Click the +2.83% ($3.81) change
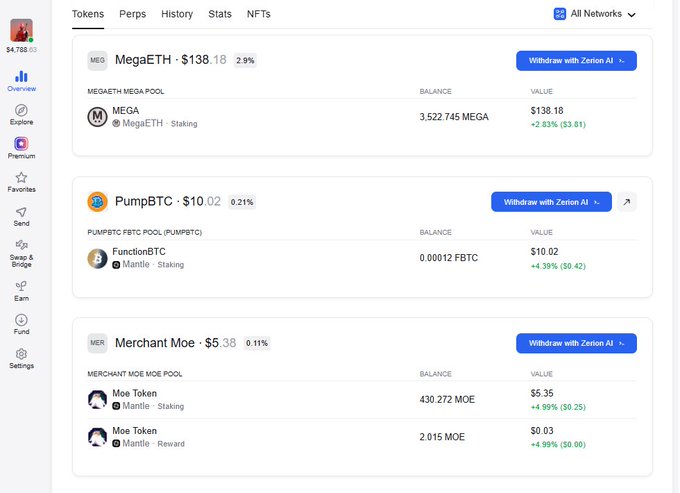The width and height of the screenshot is (680, 493). (x=558, y=124)
